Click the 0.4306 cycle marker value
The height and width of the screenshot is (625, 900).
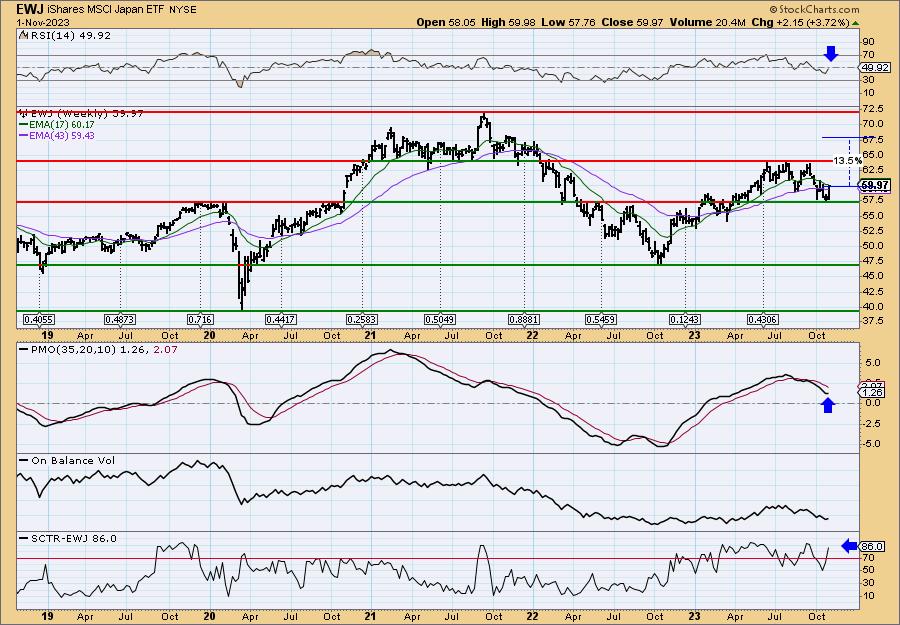(x=763, y=320)
